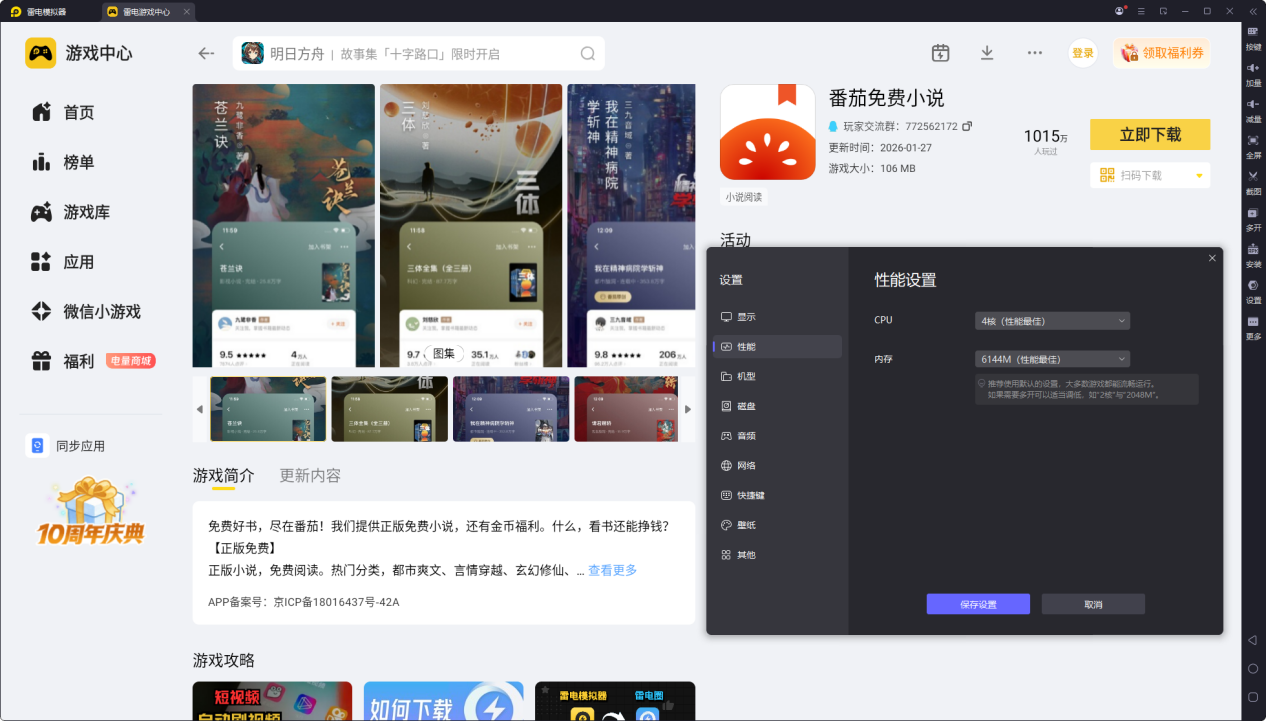The width and height of the screenshot is (1266, 721).
Task: Click the Android back triangle button
Action: (1253, 639)
